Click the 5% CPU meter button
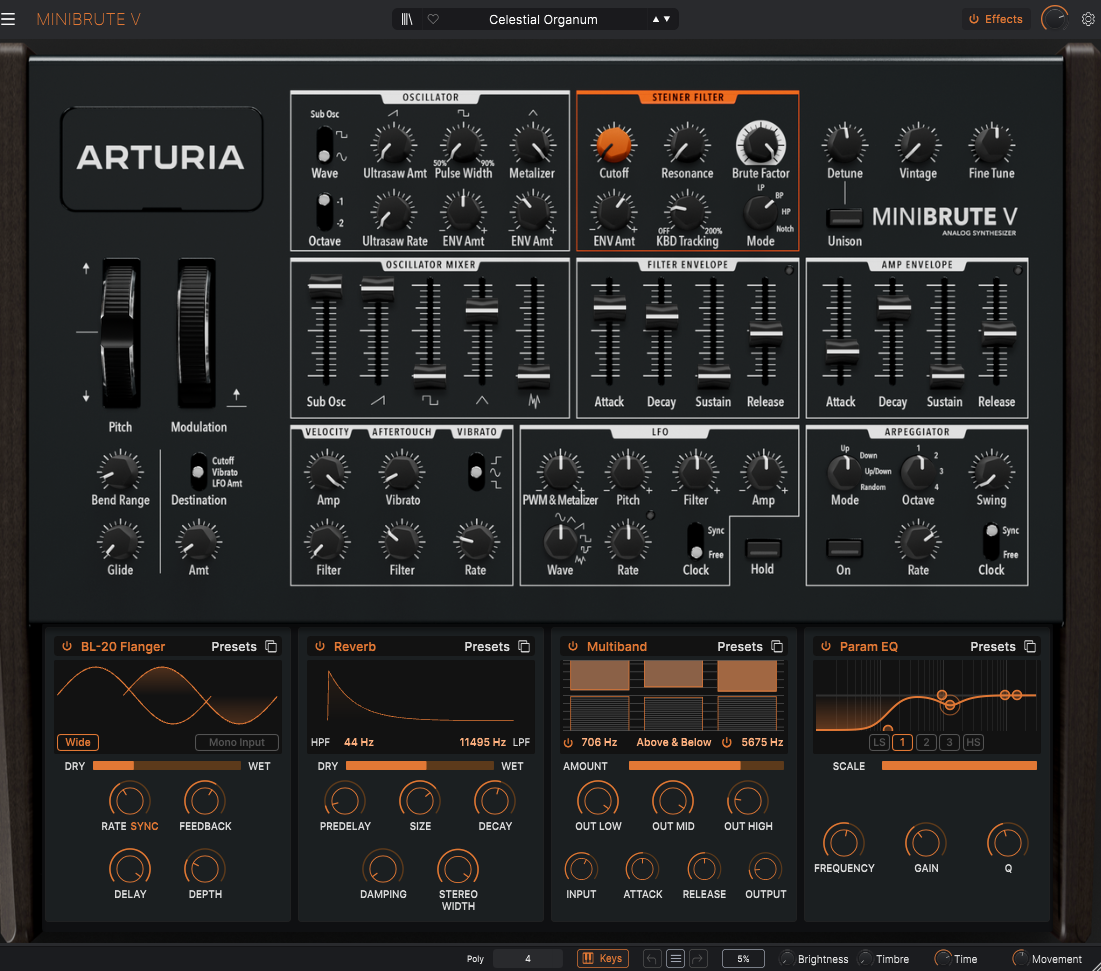The width and height of the screenshot is (1101, 971). [x=743, y=958]
